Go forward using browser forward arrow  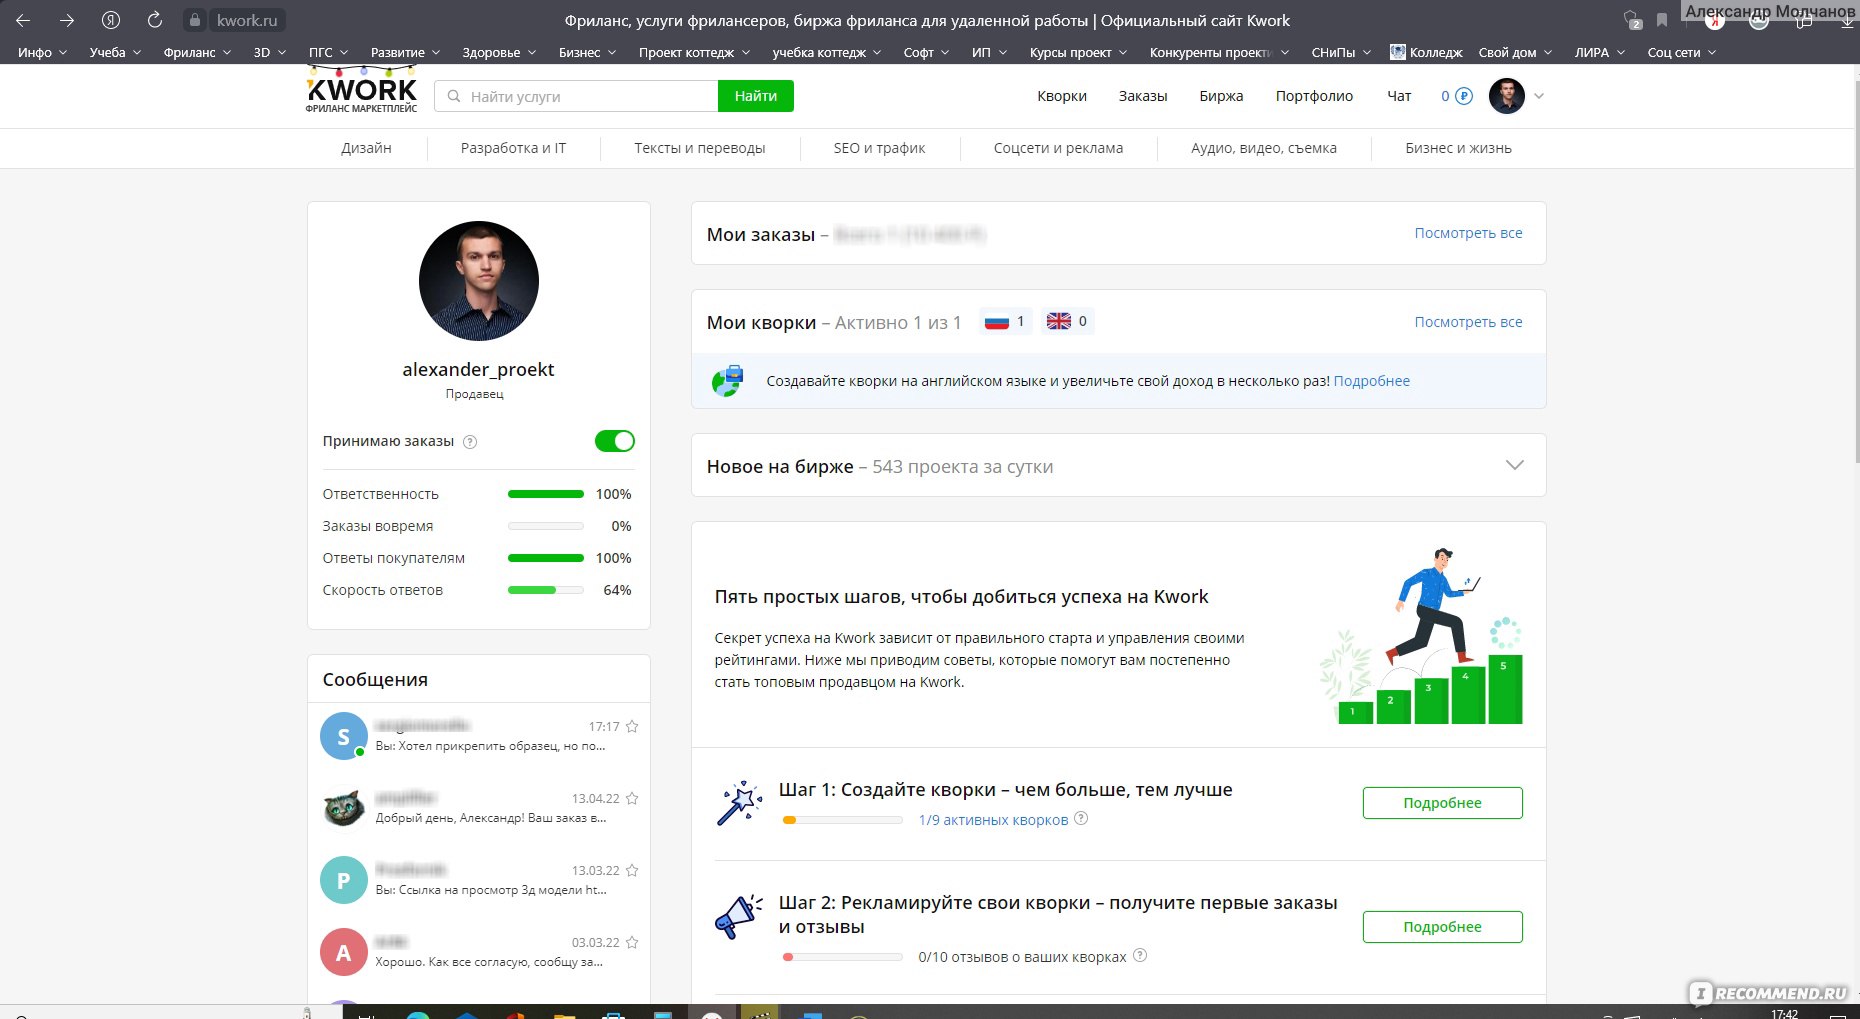click(x=66, y=20)
